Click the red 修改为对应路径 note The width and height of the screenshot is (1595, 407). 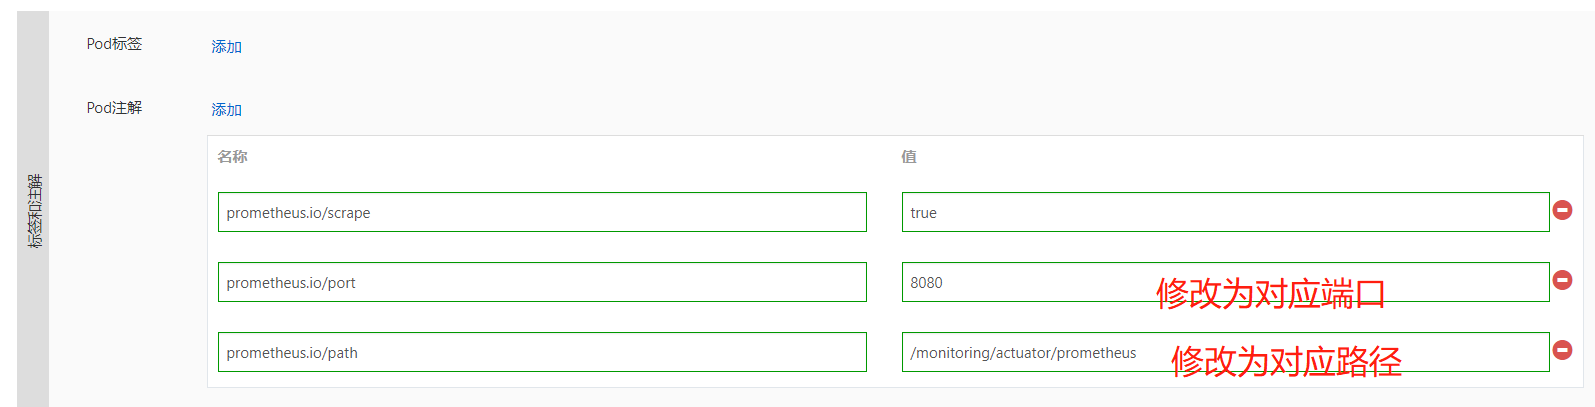tap(1286, 361)
